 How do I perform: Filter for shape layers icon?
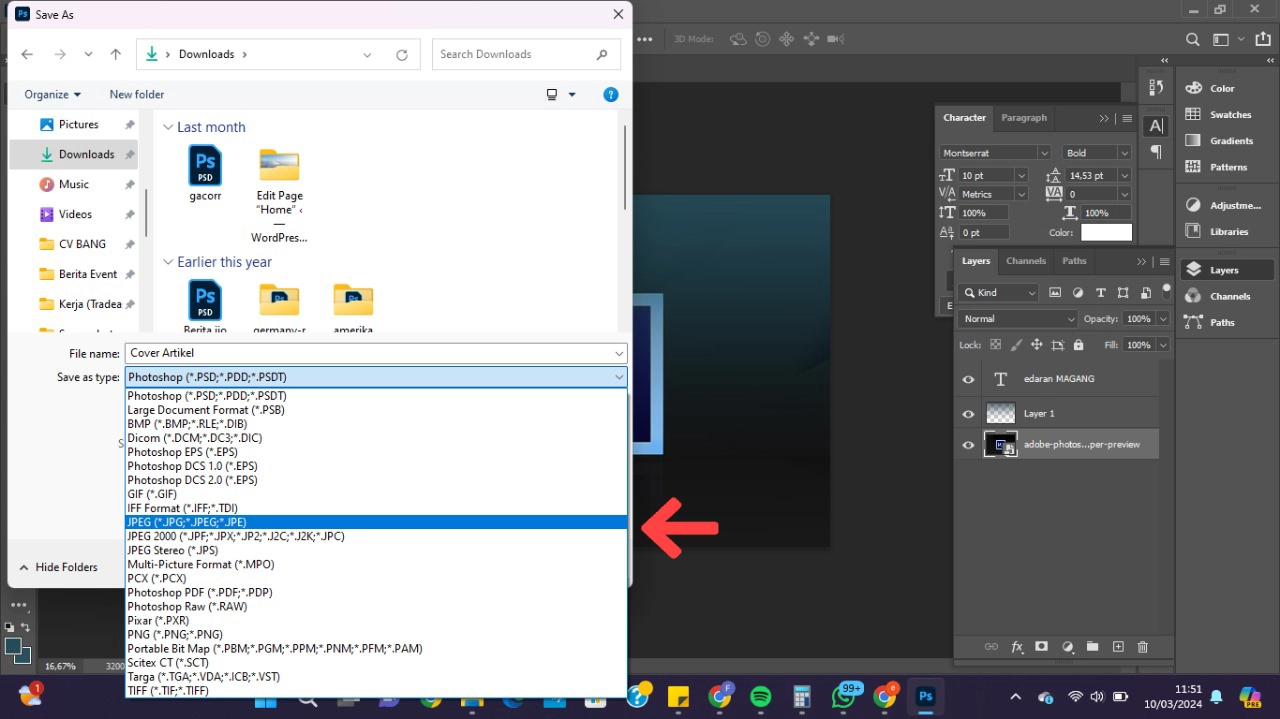coord(1123,293)
